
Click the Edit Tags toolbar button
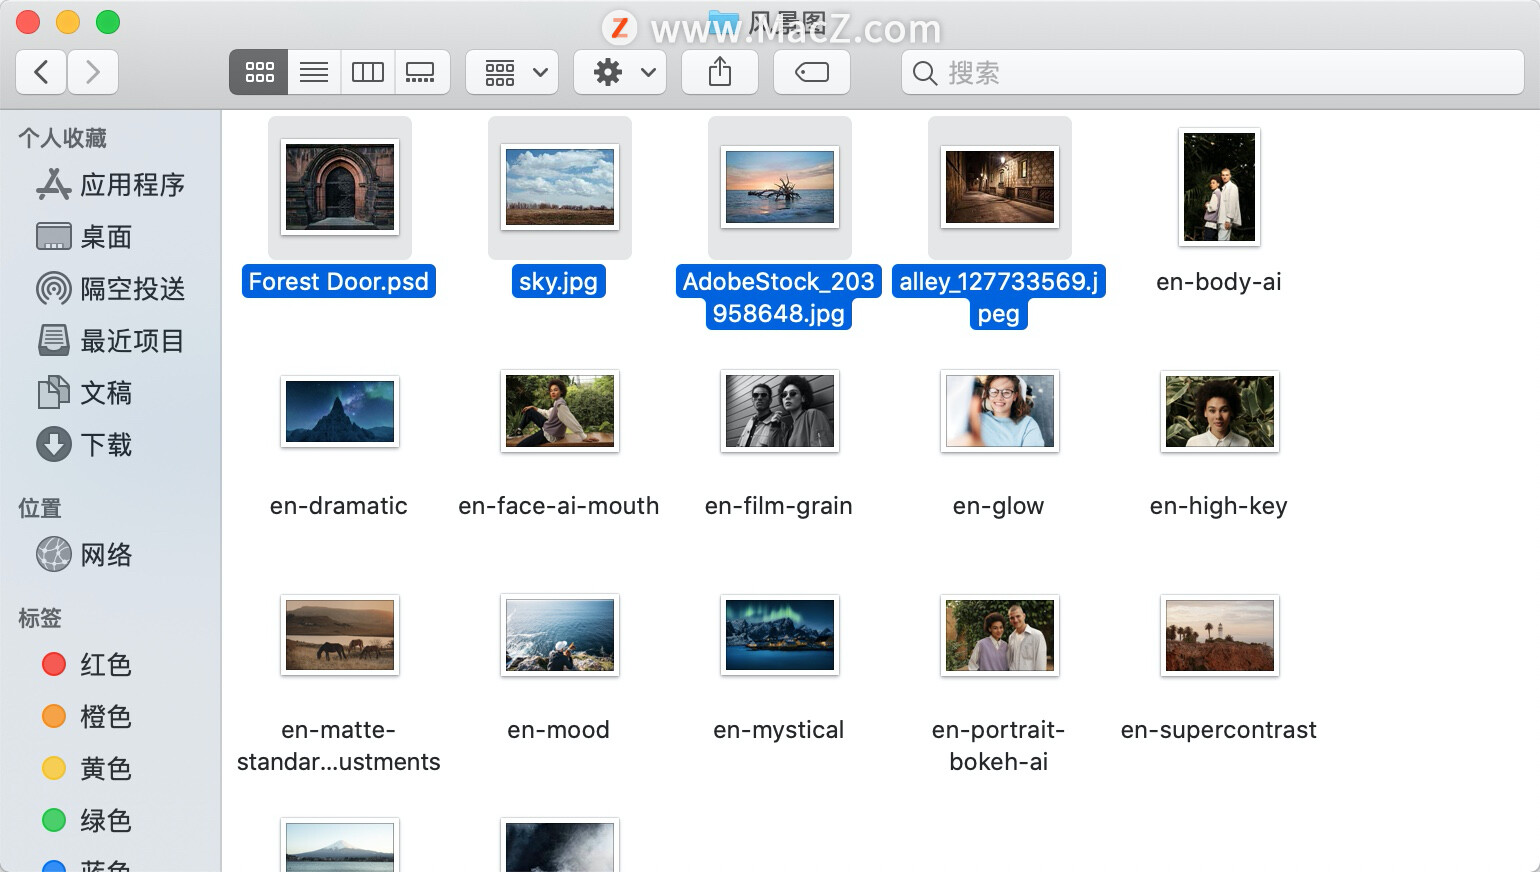(812, 72)
